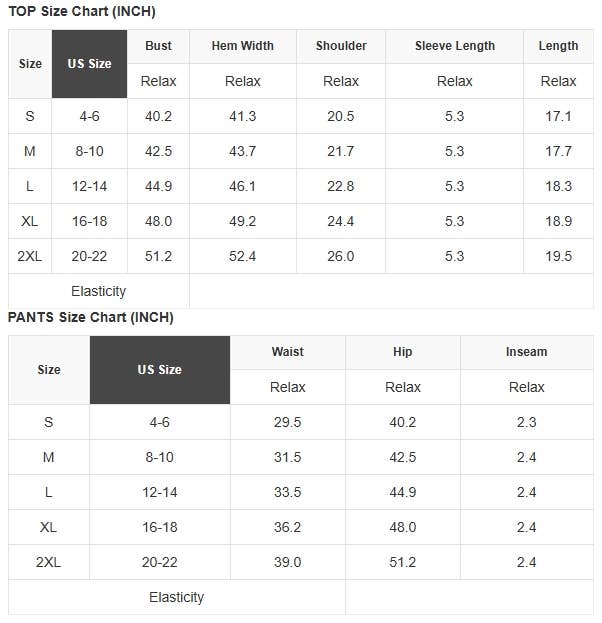Image resolution: width=602 pixels, height=623 pixels.
Task: Click the 36.2 waist value for XL
Action: click(x=288, y=527)
